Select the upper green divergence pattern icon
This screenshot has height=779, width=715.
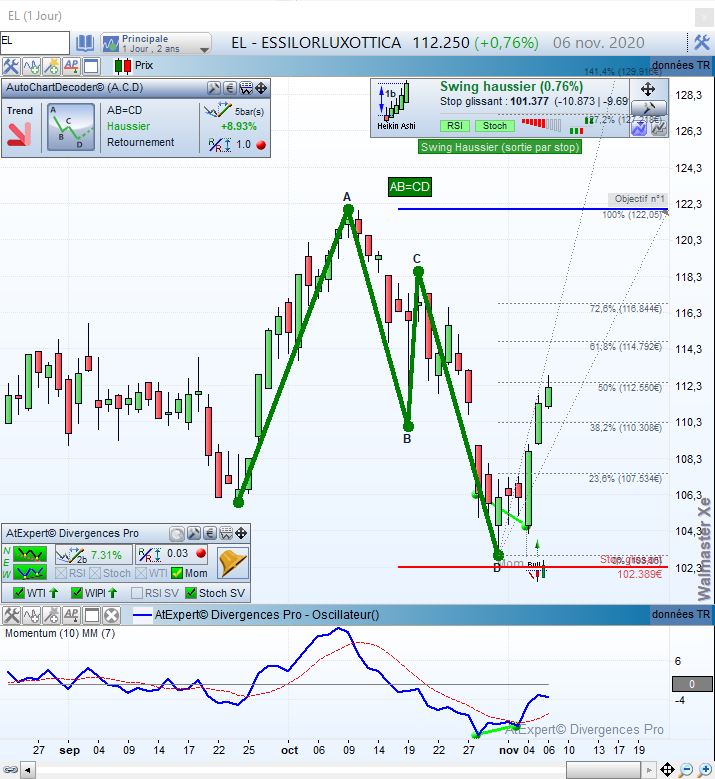coord(30,553)
